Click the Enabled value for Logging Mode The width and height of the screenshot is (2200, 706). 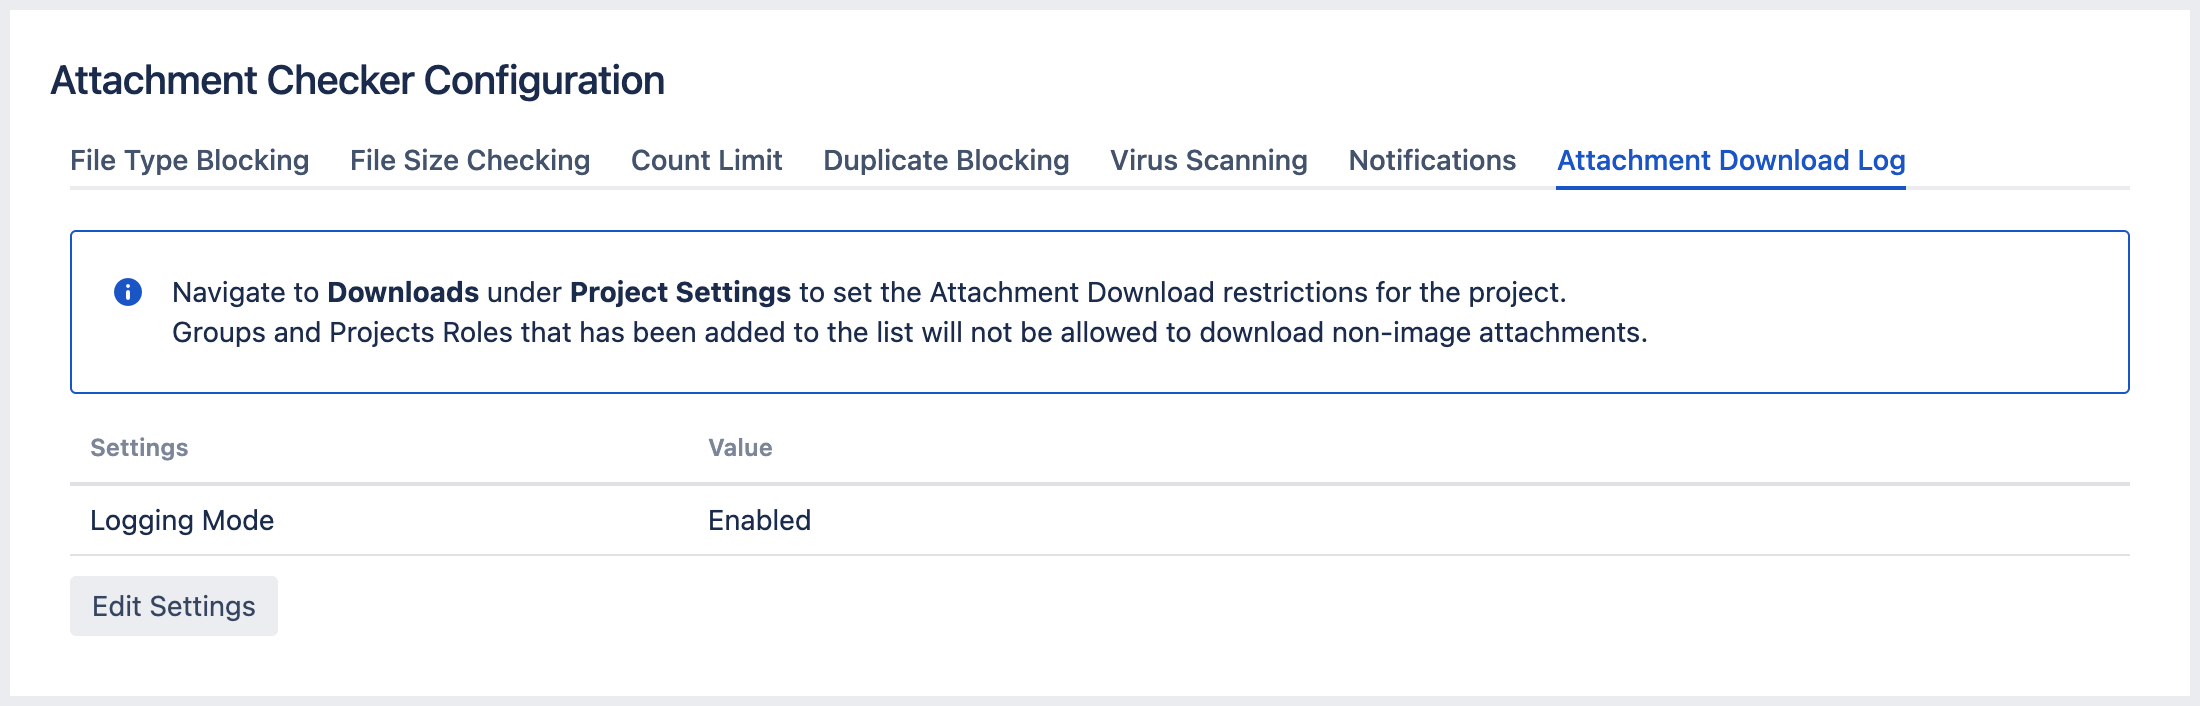[x=759, y=520]
